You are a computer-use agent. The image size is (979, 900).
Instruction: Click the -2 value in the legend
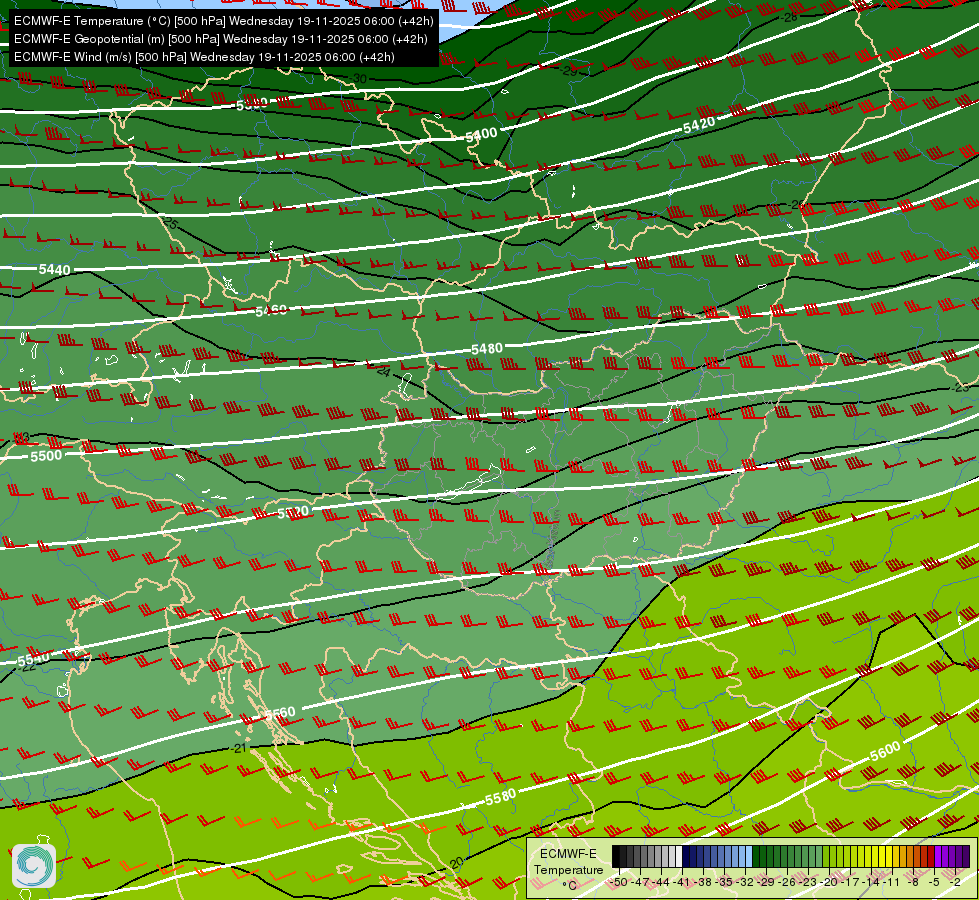point(955,882)
